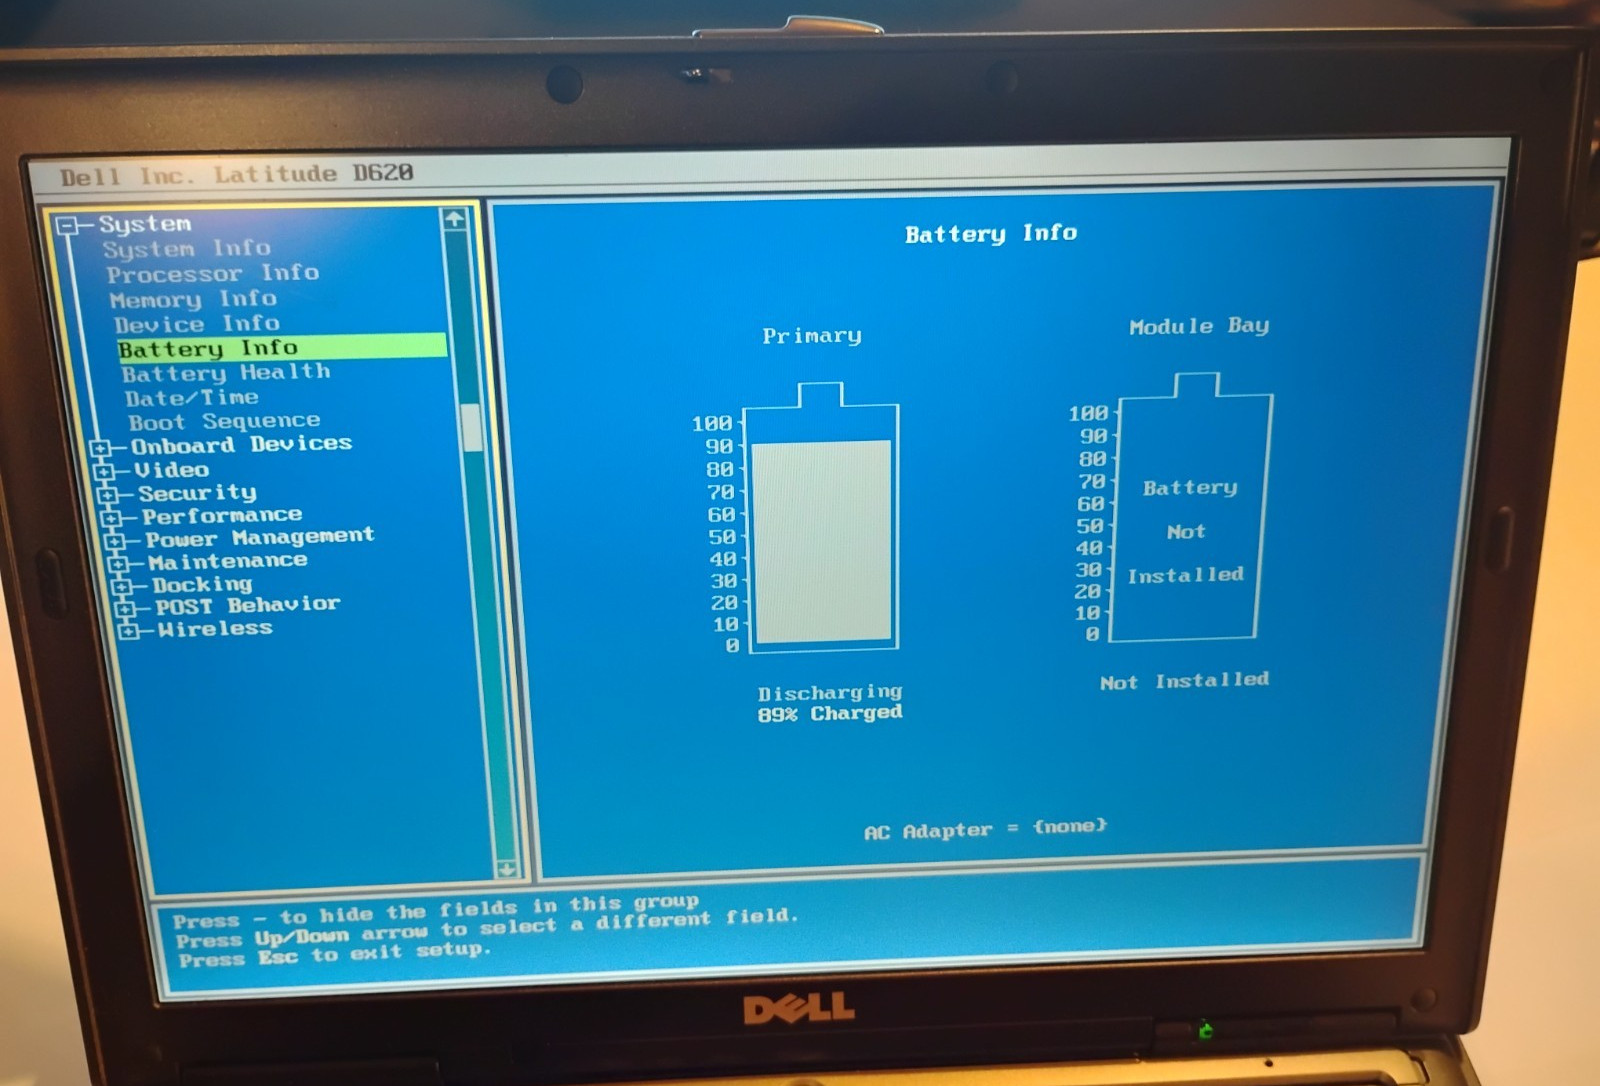1600x1086 pixels.
Task: Click the AC Adapter = {none} line
Action: pos(986,829)
